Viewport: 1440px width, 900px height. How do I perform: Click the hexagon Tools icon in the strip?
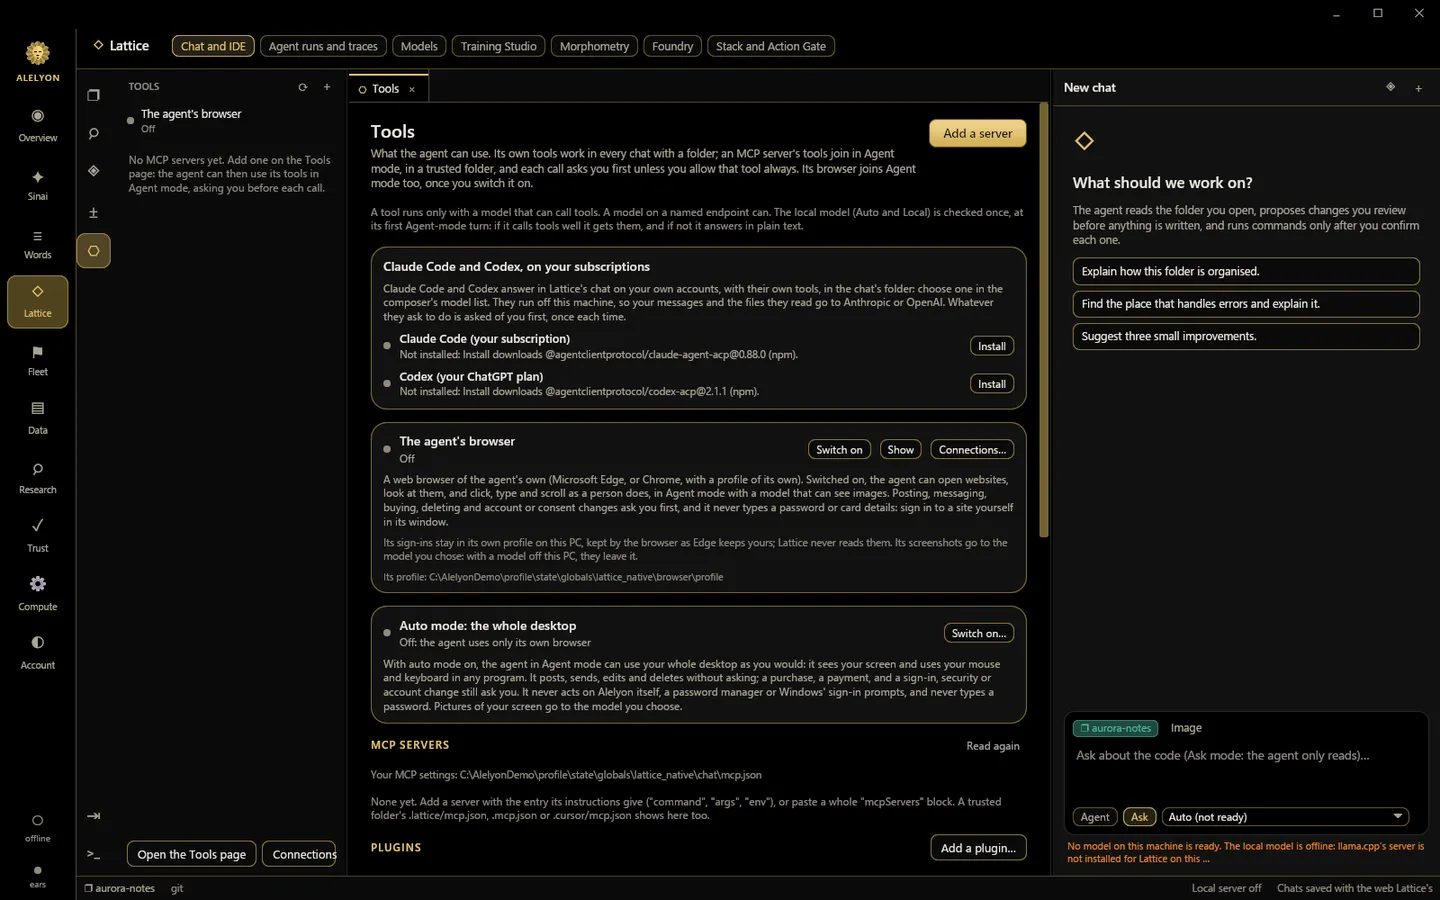[93, 251]
